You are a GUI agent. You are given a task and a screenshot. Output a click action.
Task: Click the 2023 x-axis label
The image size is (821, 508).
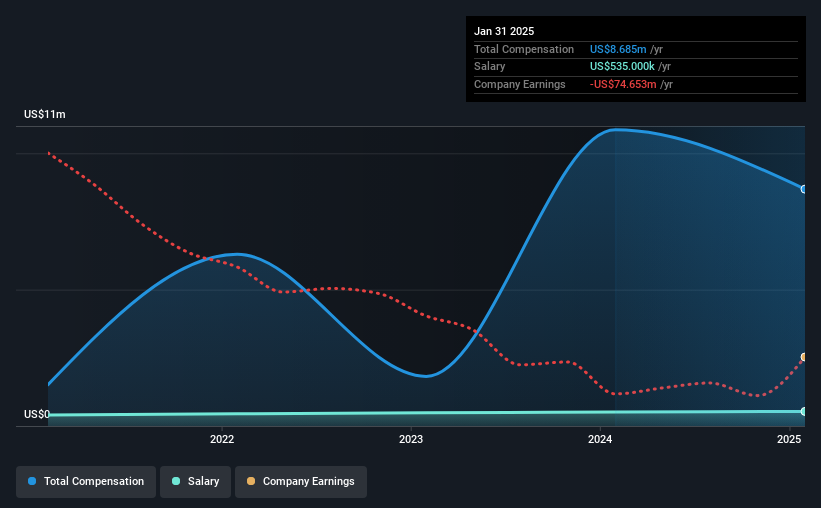click(x=411, y=439)
